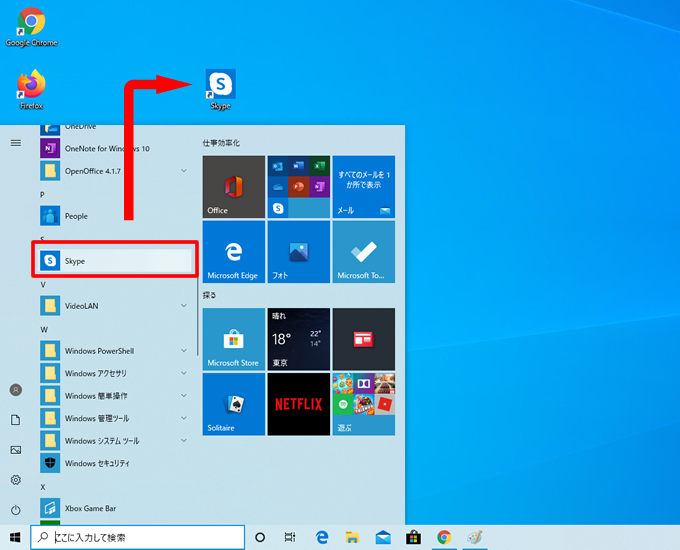The height and width of the screenshot is (550, 680).
Task: Open the Microsoft Edge tile
Action: point(234,252)
